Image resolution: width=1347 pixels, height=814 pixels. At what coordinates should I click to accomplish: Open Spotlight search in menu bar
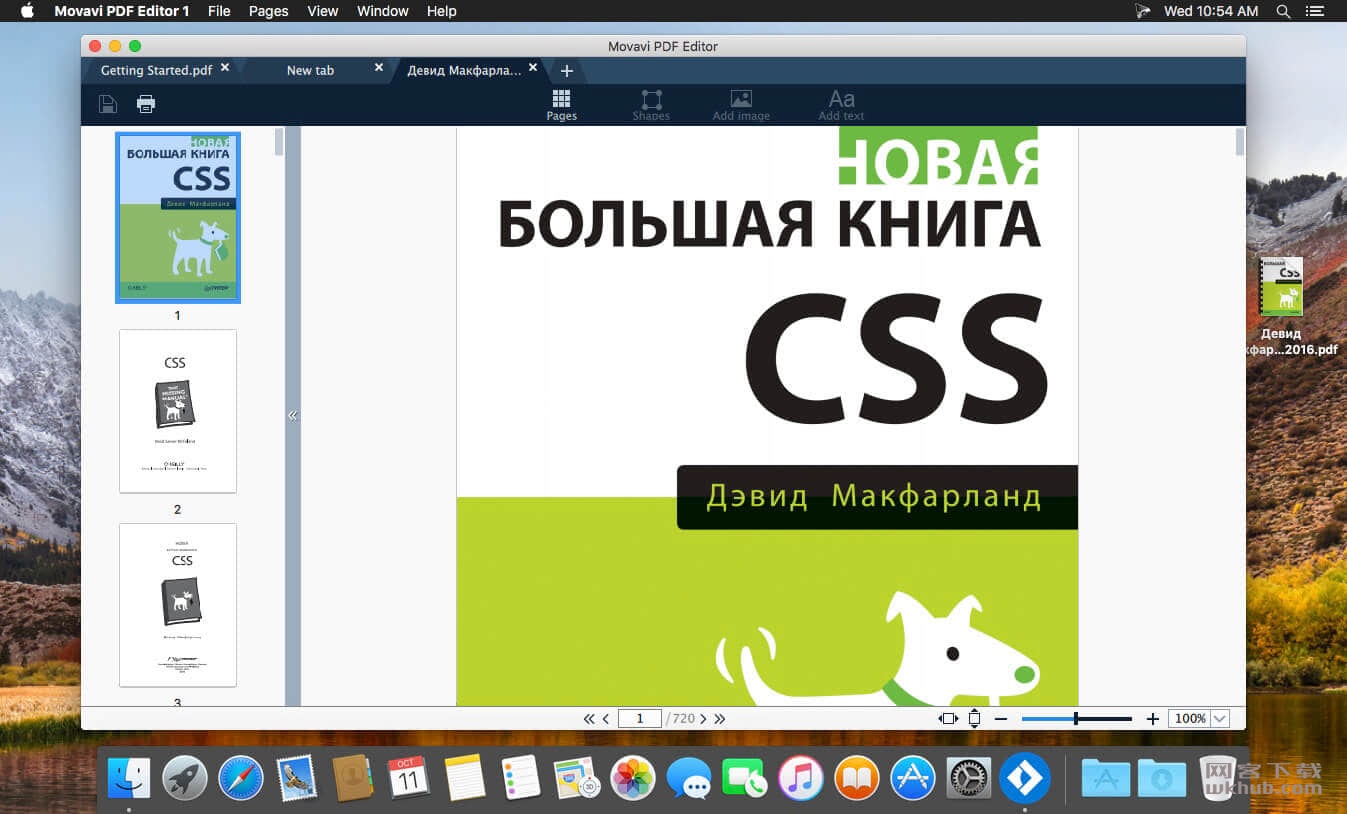1283,11
